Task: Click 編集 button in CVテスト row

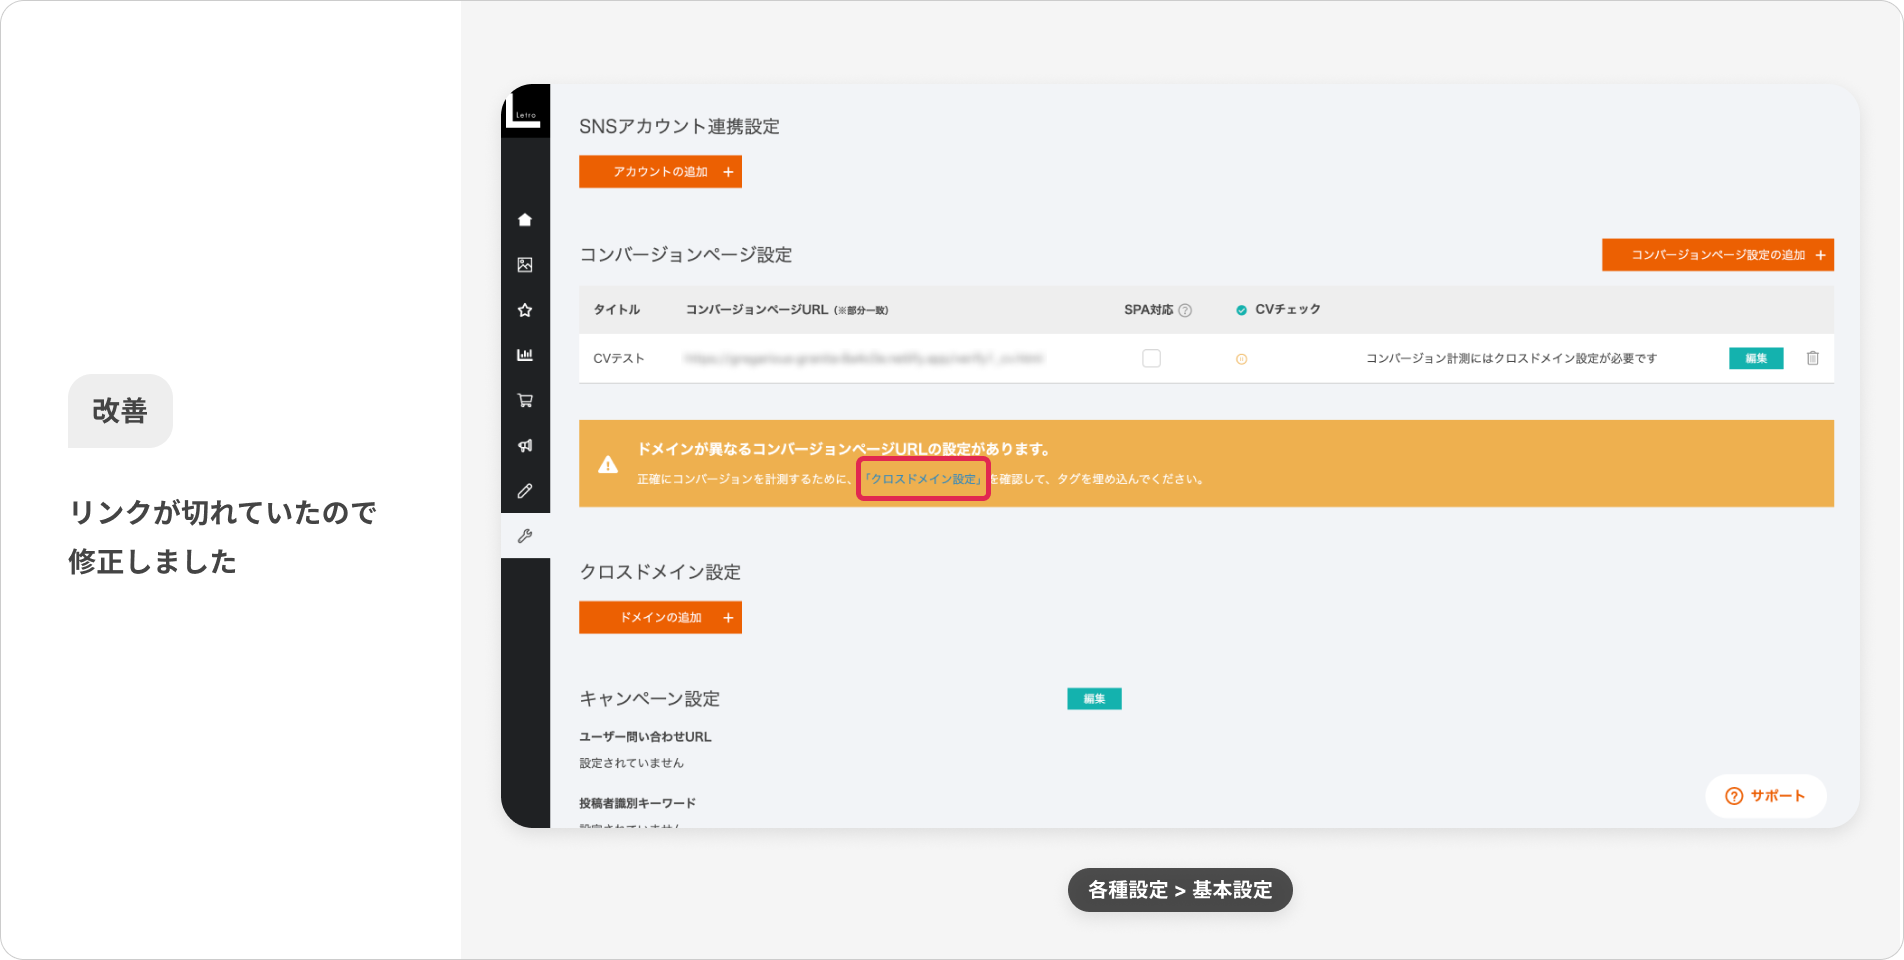Action: (1756, 358)
